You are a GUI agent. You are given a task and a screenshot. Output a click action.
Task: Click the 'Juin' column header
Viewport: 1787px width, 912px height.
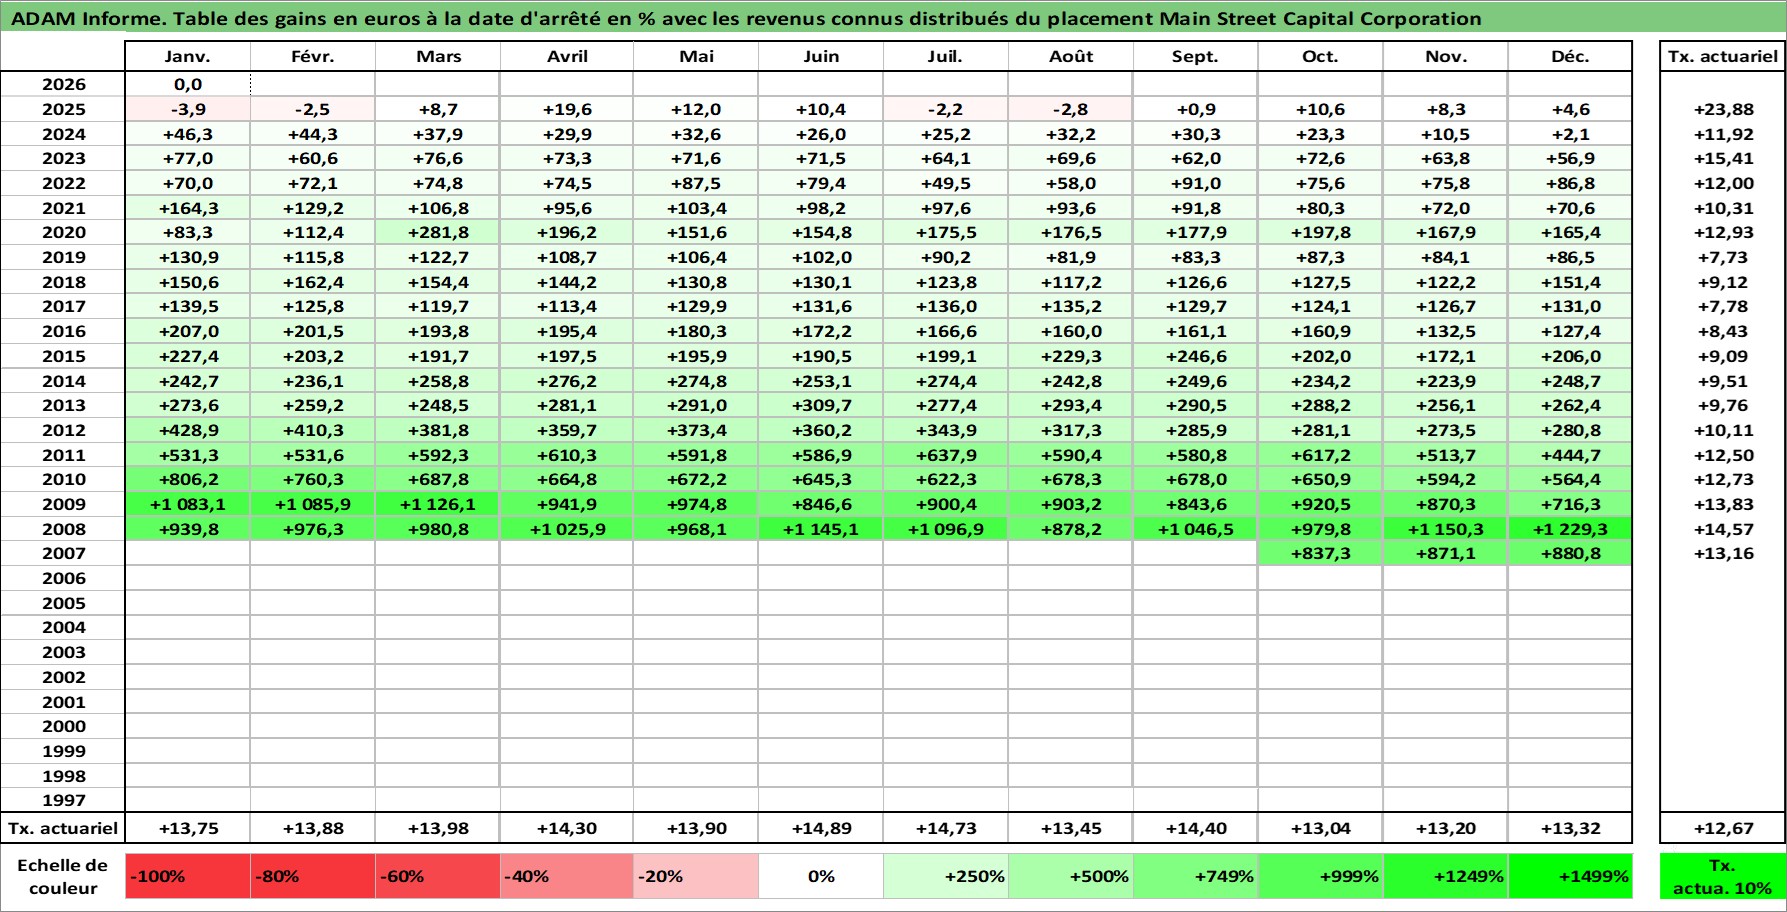(x=821, y=56)
